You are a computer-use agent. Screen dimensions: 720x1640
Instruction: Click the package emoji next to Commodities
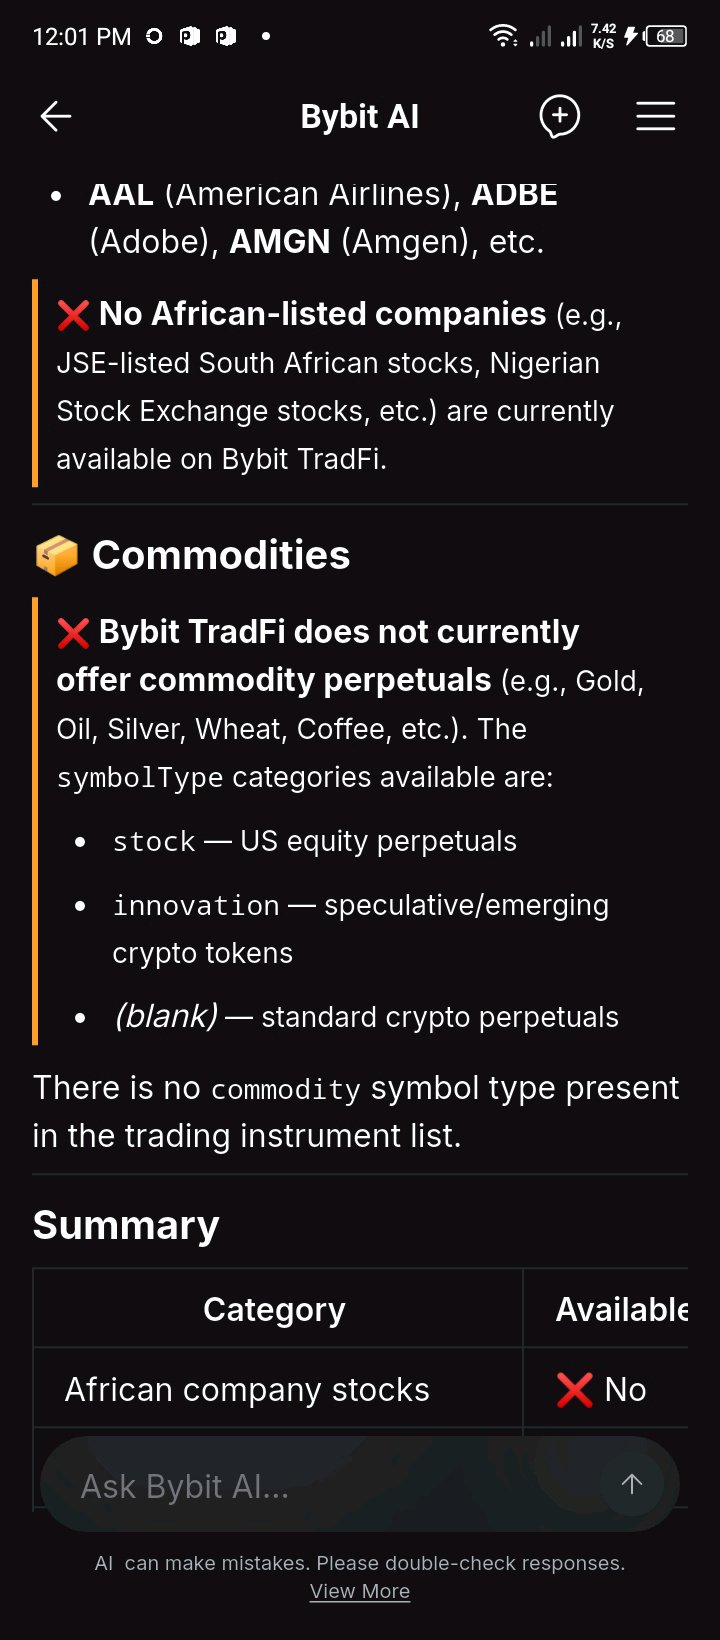pyautogui.click(x=57, y=555)
